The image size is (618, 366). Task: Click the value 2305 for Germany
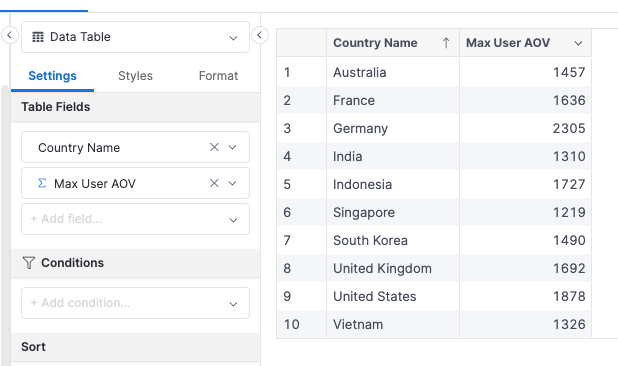click(569, 128)
